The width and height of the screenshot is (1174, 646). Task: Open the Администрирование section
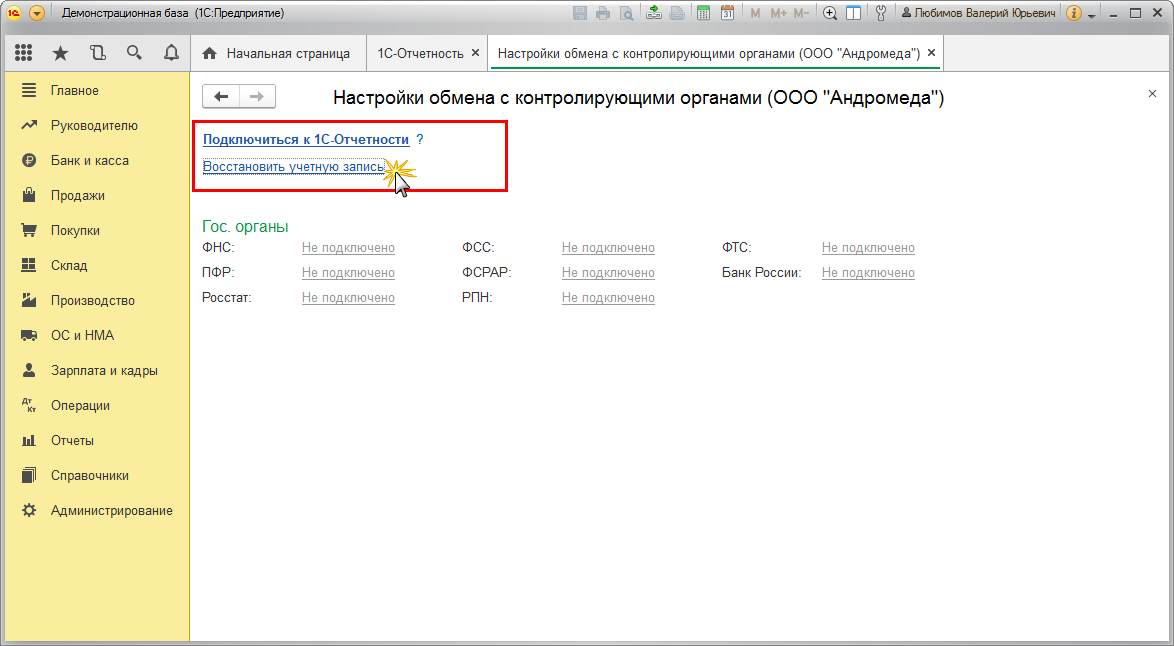coord(97,511)
